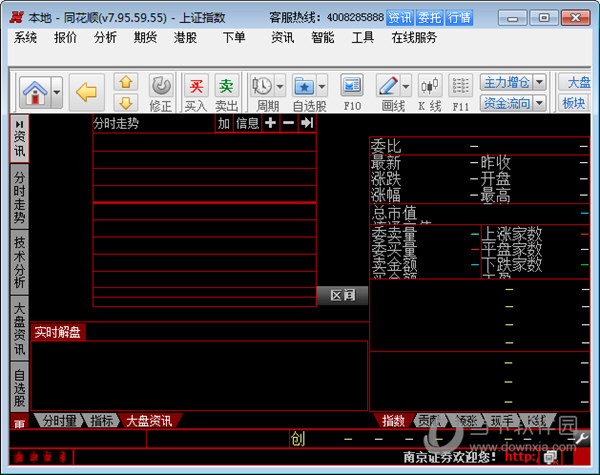Switch to the 领涨 right panel tab
600x475 pixels.
pyautogui.click(x=466, y=421)
